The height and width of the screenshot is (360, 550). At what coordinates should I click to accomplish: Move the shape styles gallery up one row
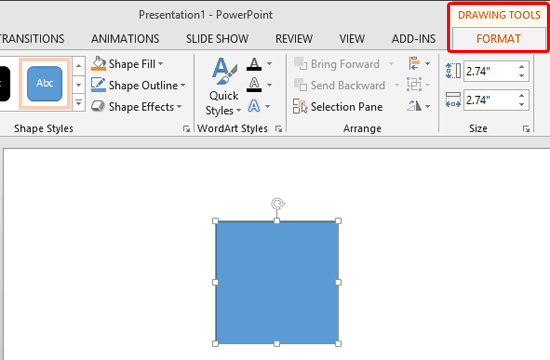click(x=79, y=66)
